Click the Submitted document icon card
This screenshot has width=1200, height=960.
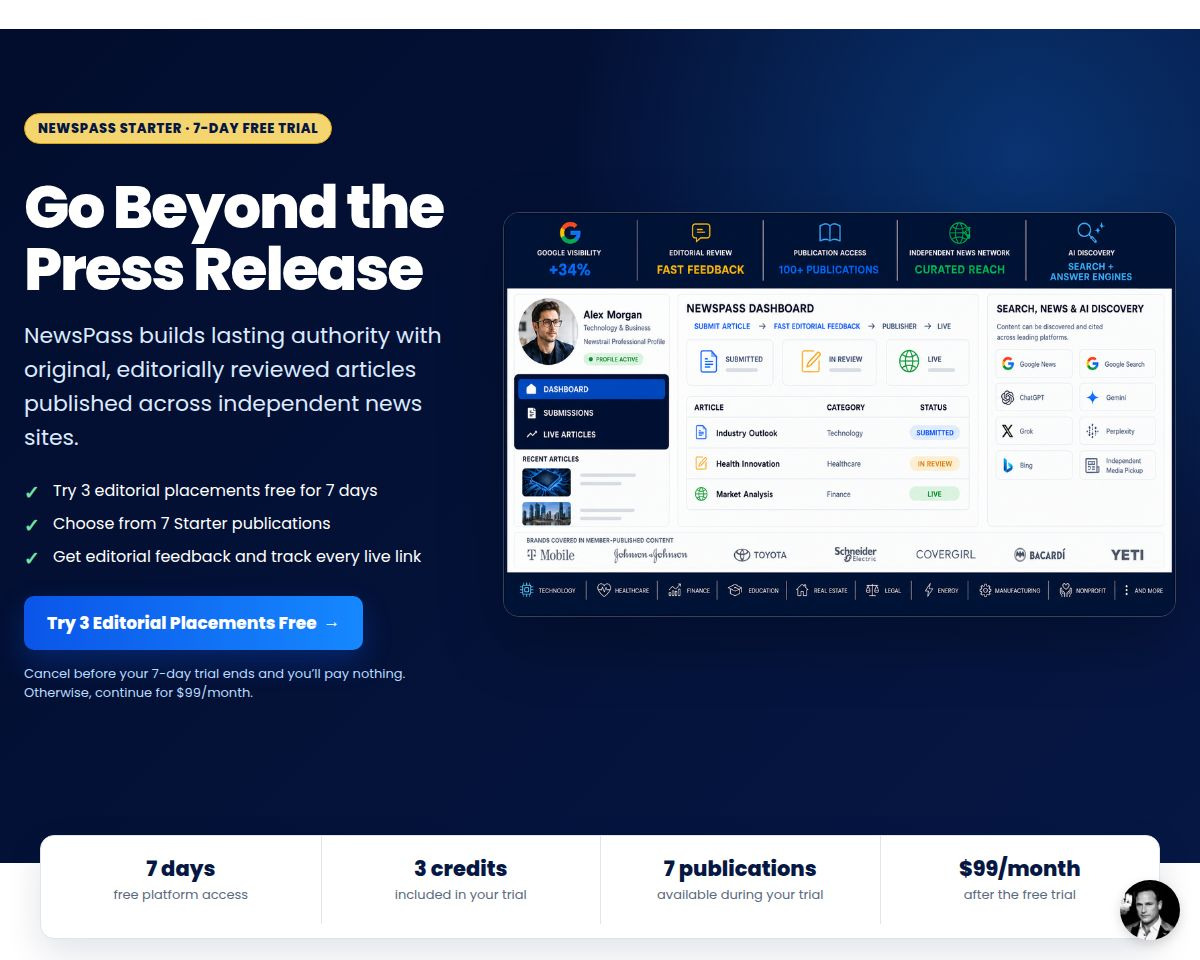(730, 361)
